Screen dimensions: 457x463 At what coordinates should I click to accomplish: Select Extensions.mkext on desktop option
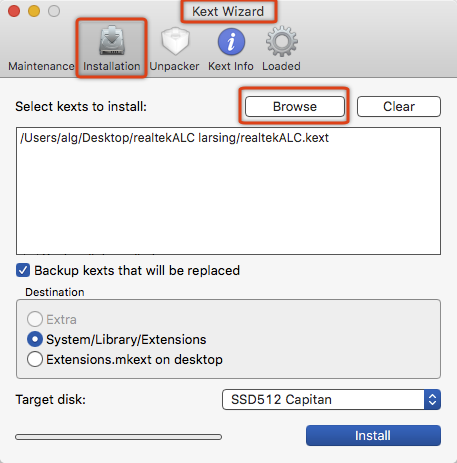pos(35,359)
